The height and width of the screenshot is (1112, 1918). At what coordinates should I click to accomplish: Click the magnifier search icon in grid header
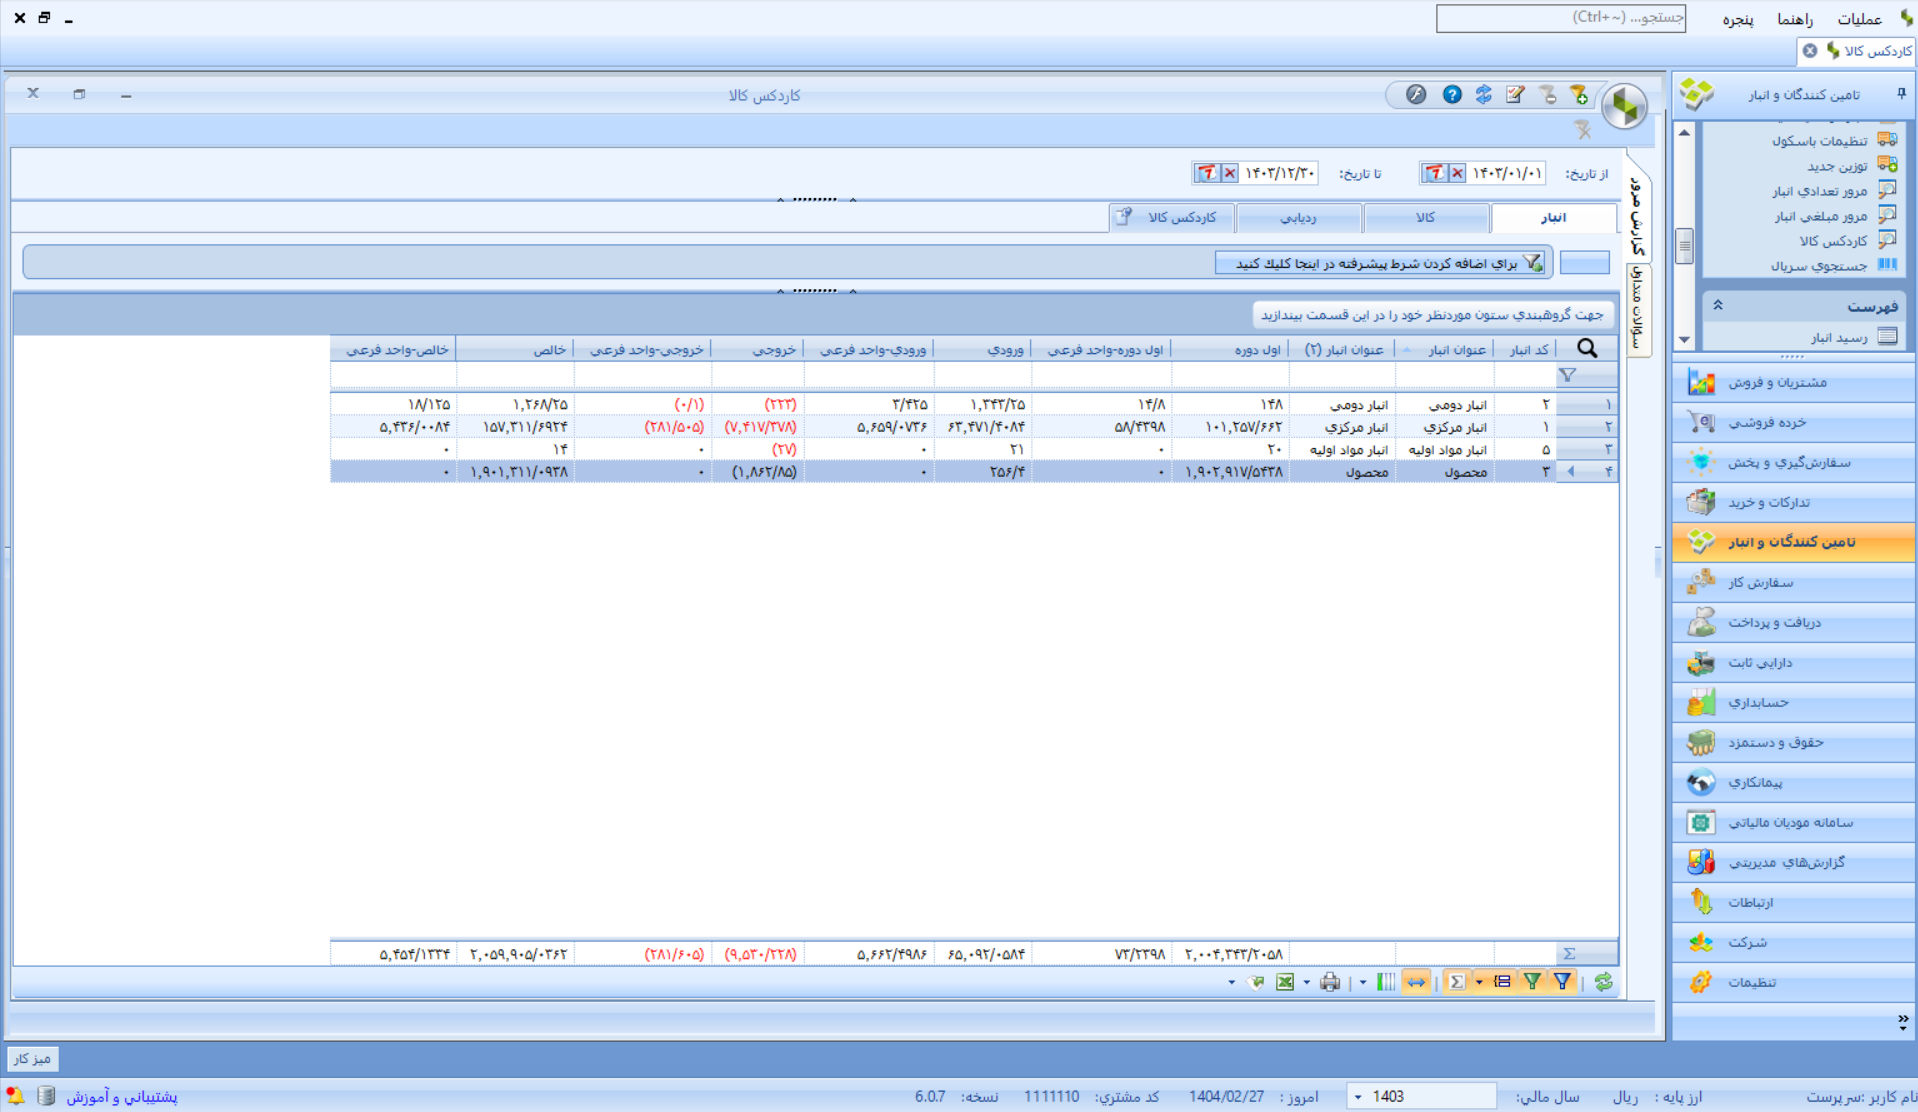click(x=1587, y=348)
